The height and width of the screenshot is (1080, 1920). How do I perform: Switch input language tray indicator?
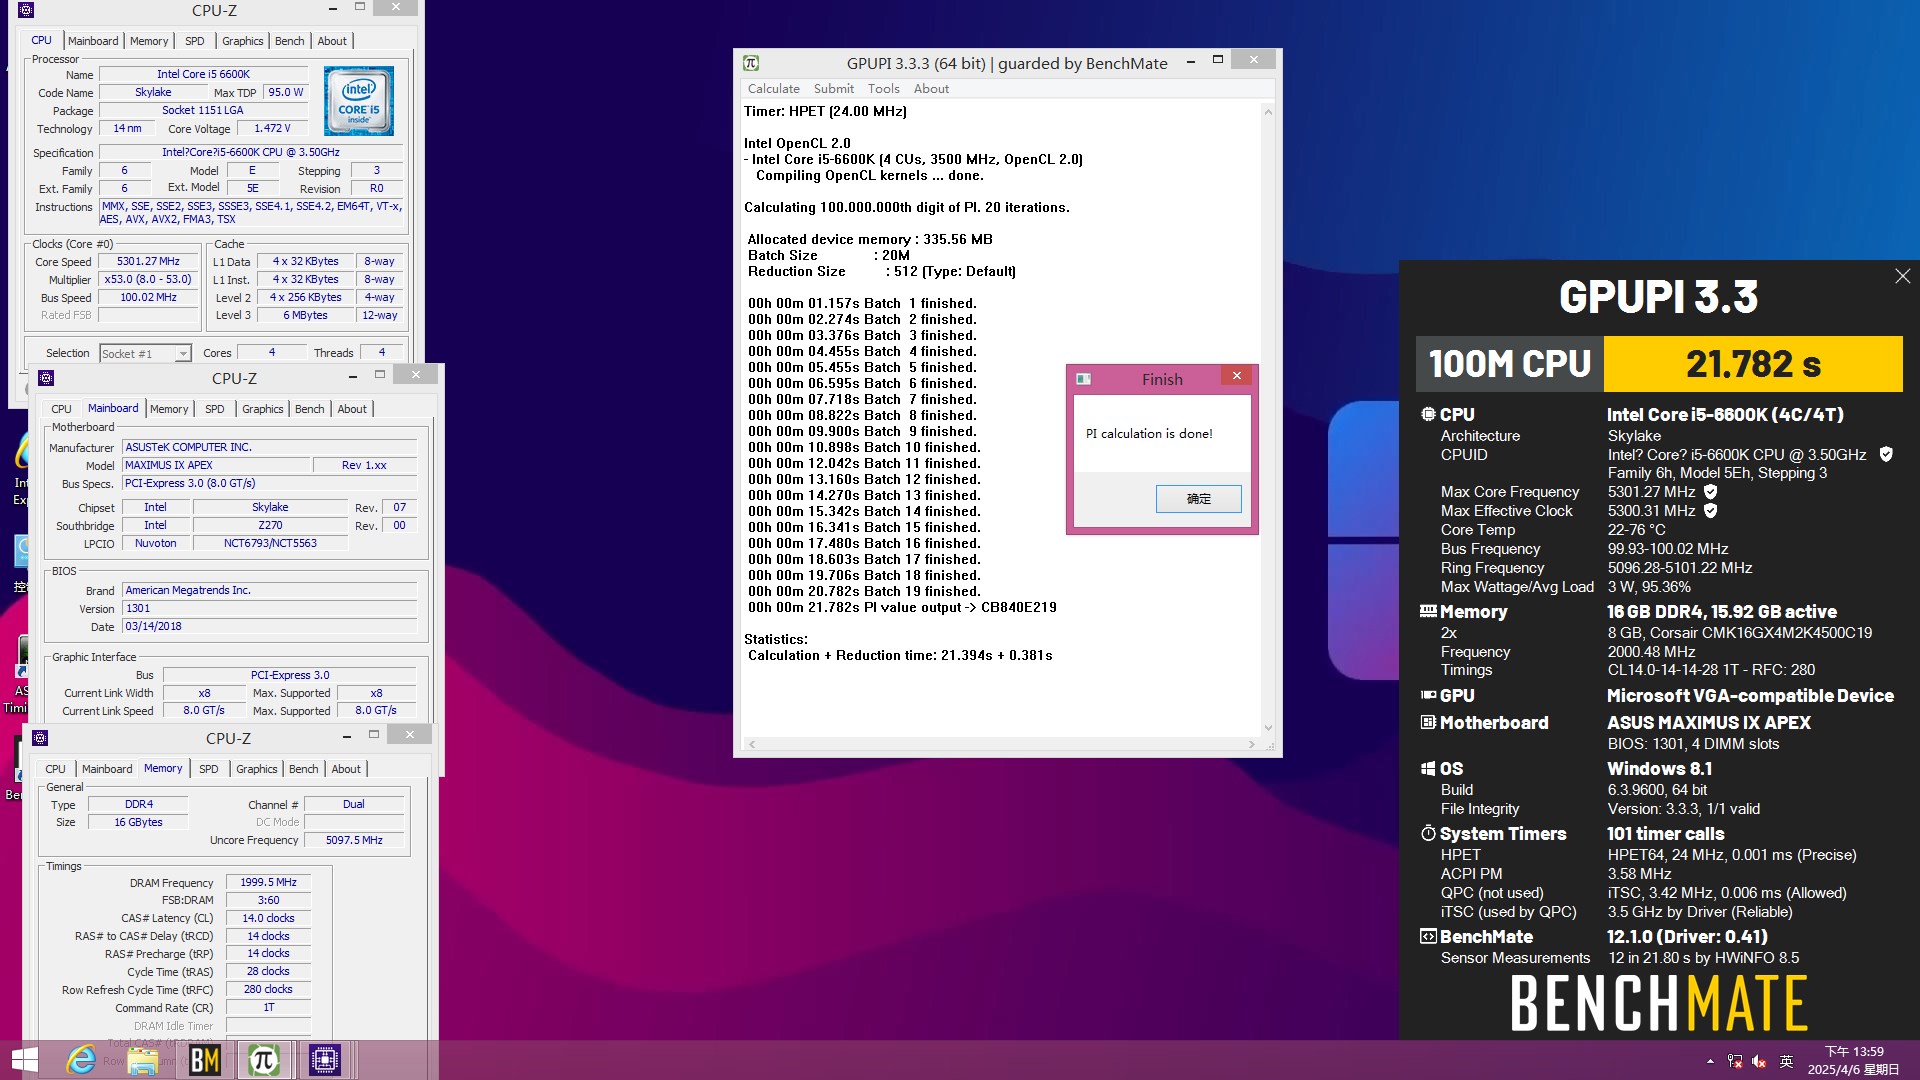coord(1787,1061)
